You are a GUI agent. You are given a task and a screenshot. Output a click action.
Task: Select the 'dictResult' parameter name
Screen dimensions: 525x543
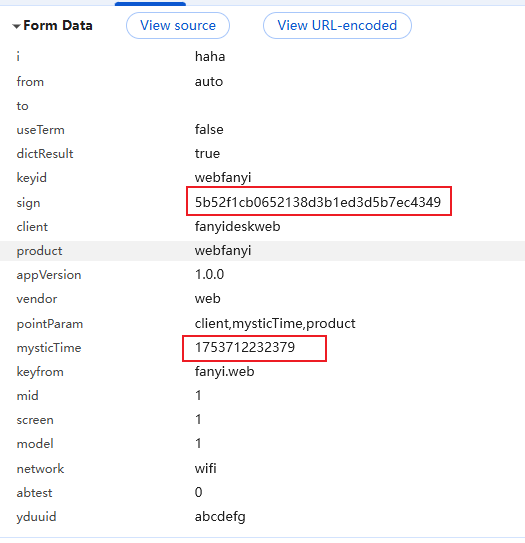45,154
